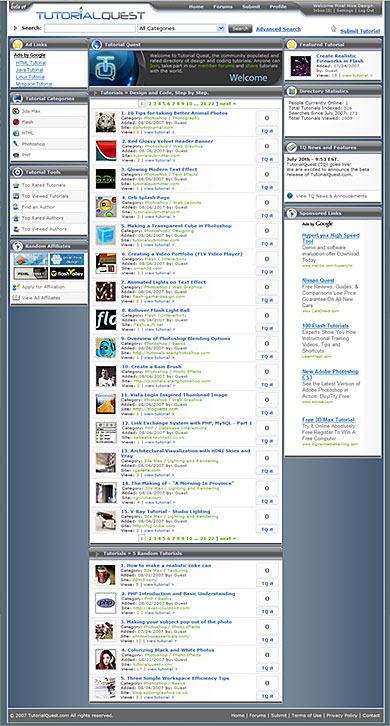Click the blue cube tutorial thumbnail
Viewport: 390px width, 726px height.
pos(106,235)
